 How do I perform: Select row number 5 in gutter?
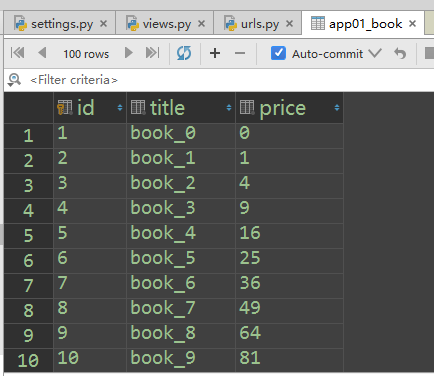point(29,236)
